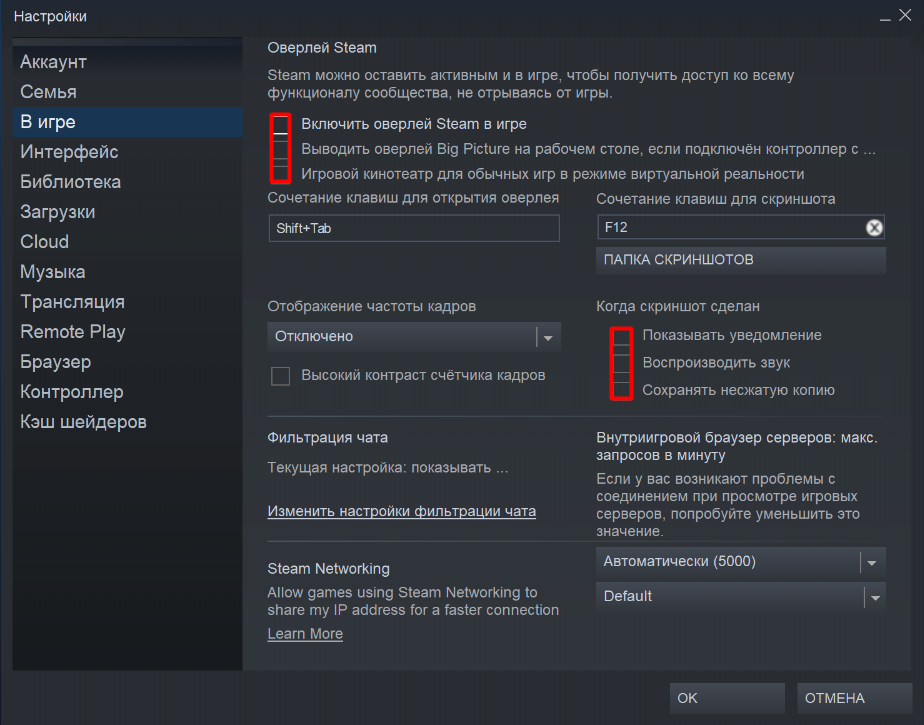924x725 pixels.
Task: Open the 'Default' Steam Networking dropdown
Action: click(740, 597)
